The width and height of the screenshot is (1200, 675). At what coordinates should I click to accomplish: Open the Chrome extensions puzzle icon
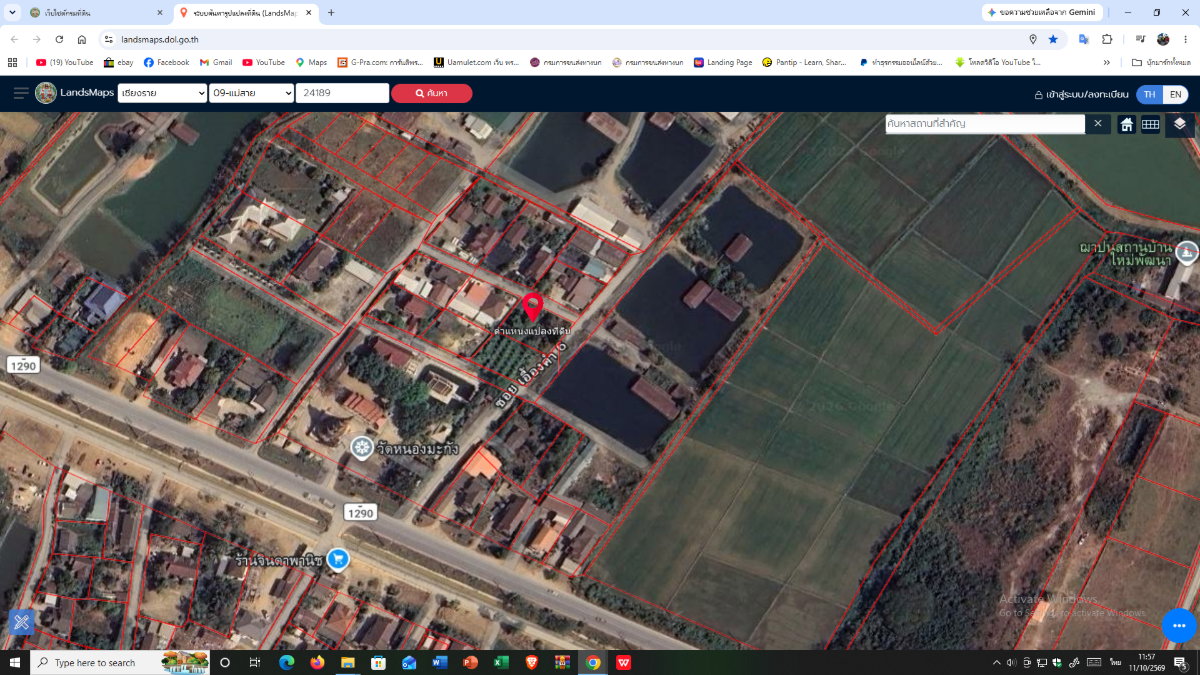[x=1107, y=39]
